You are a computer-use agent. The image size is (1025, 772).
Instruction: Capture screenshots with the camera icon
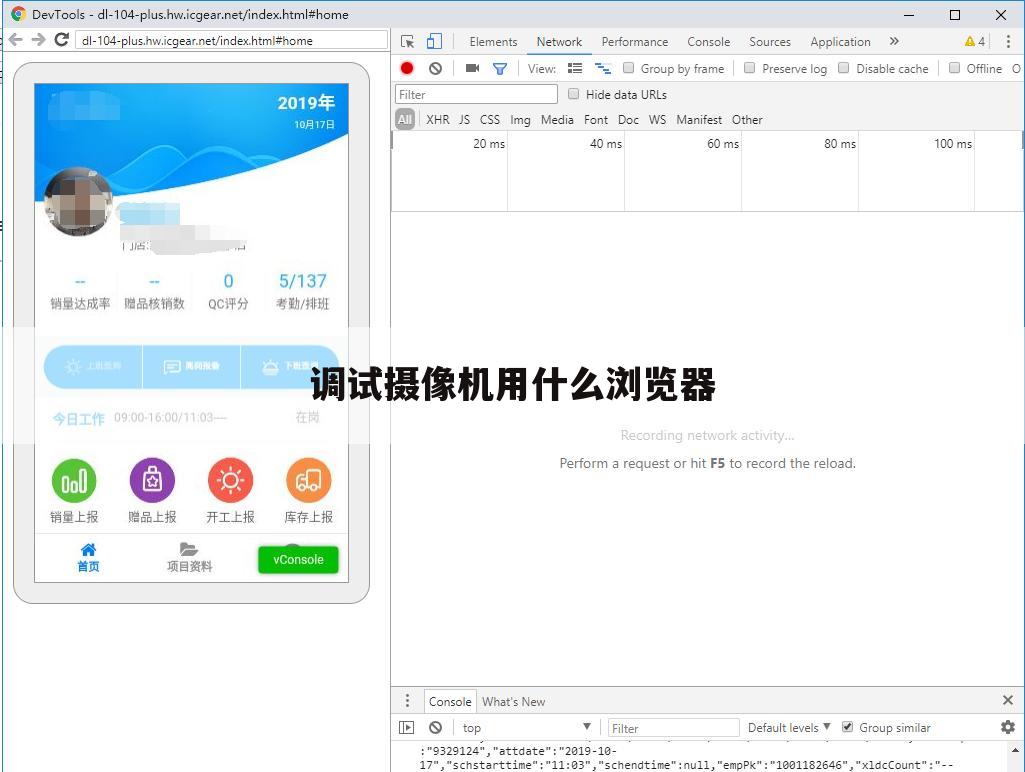tap(472, 68)
